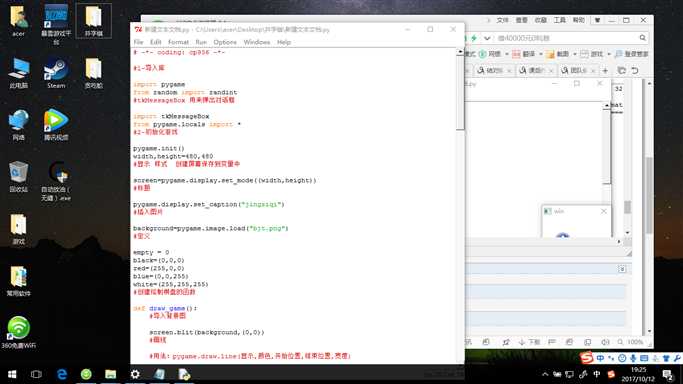This screenshot has height=384, width=683.
Task: Click the browser zoom 100% control
Action: [x=631, y=342]
